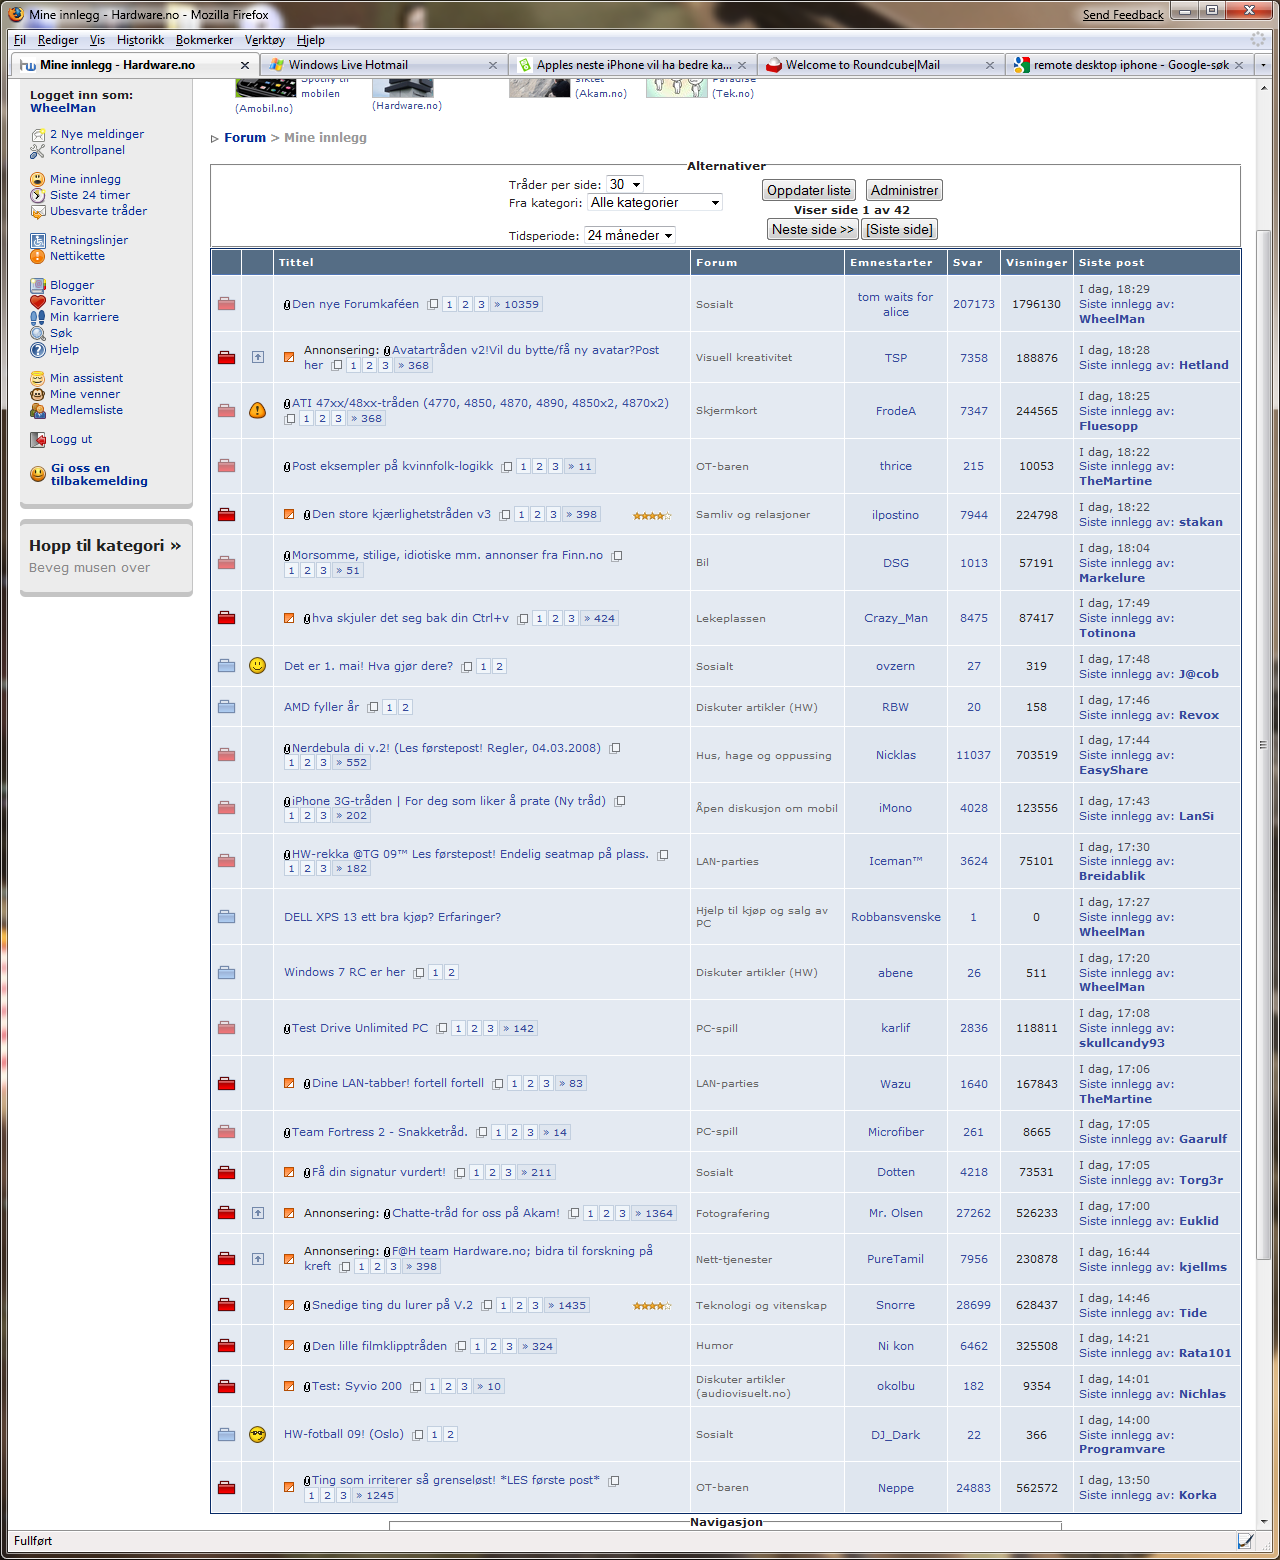The height and width of the screenshot is (1560, 1280).
Task: Switch to the Windows Live Hotmail tab
Action: (383, 65)
